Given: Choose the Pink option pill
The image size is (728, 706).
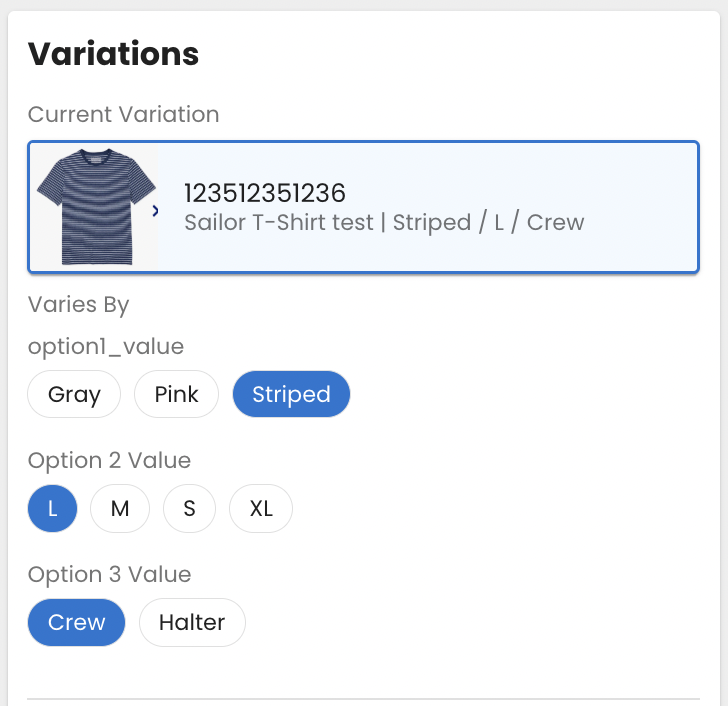Looking at the screenshot, I should pyautogui.click(x=176, y=394).
